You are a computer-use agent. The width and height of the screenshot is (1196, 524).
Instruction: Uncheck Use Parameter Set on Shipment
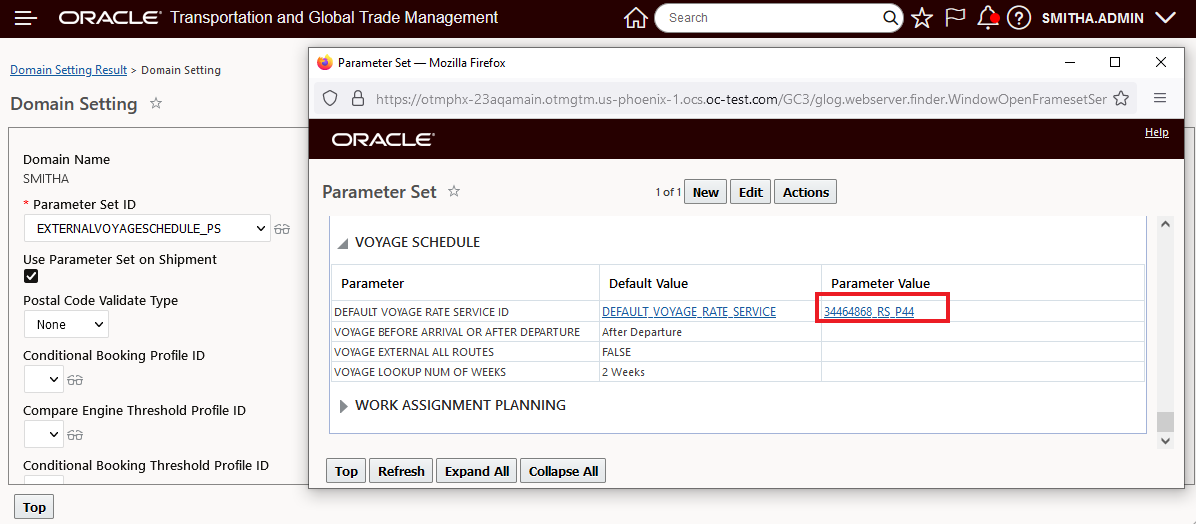point(31,276)
